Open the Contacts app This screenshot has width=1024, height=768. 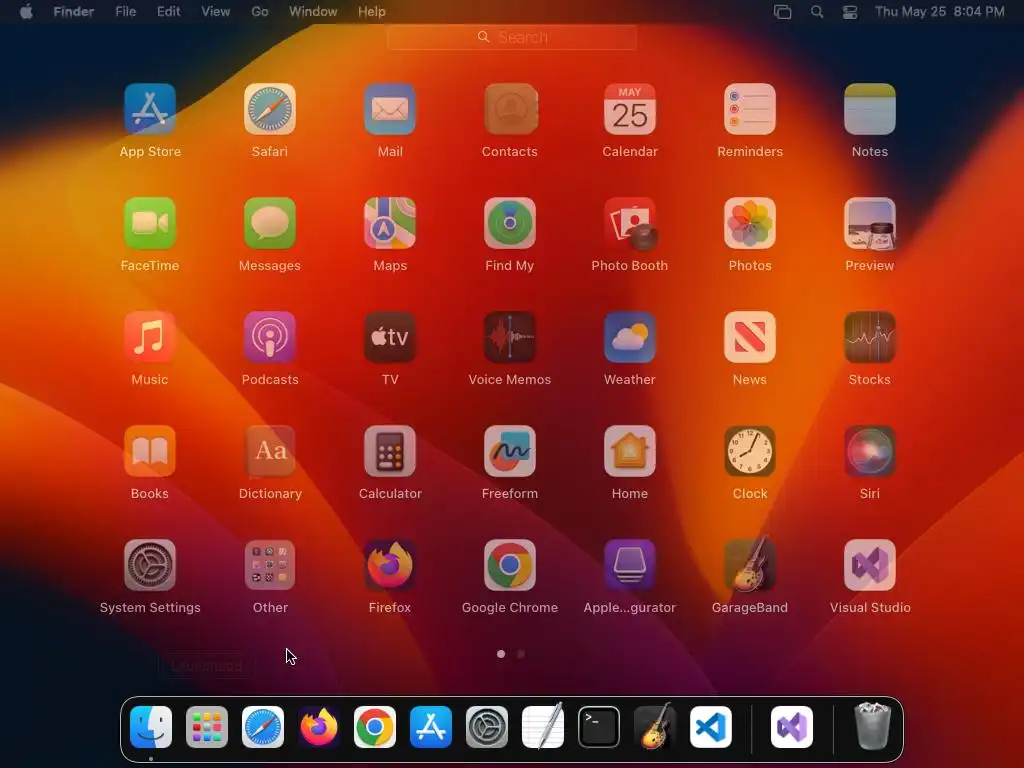(x=510, y=109)
